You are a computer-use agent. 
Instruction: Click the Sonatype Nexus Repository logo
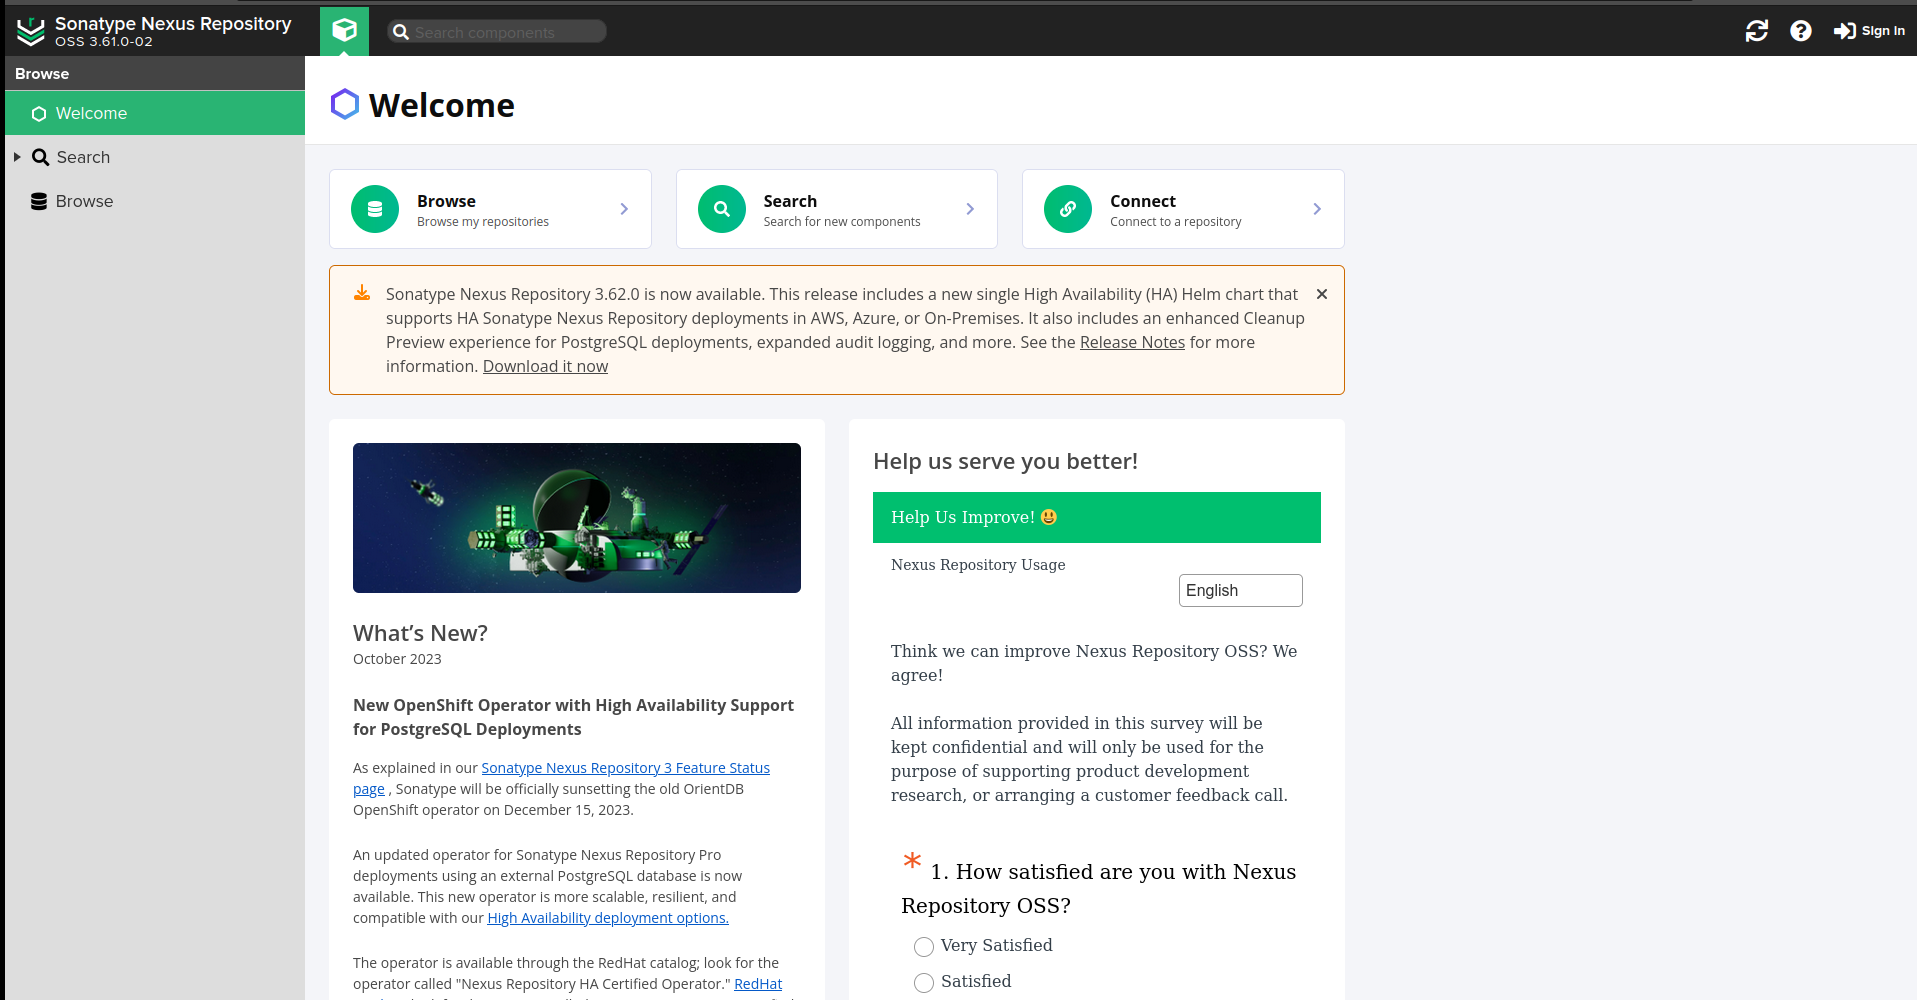point(31,31)
